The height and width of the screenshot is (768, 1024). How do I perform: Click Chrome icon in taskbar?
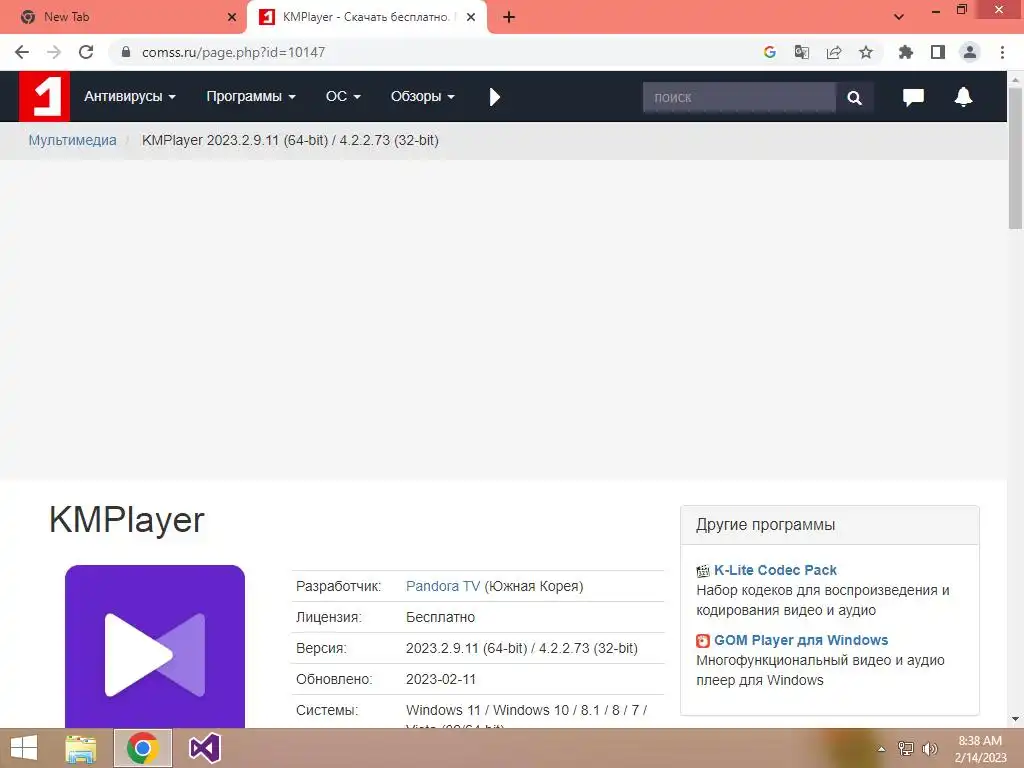[143, 748]
